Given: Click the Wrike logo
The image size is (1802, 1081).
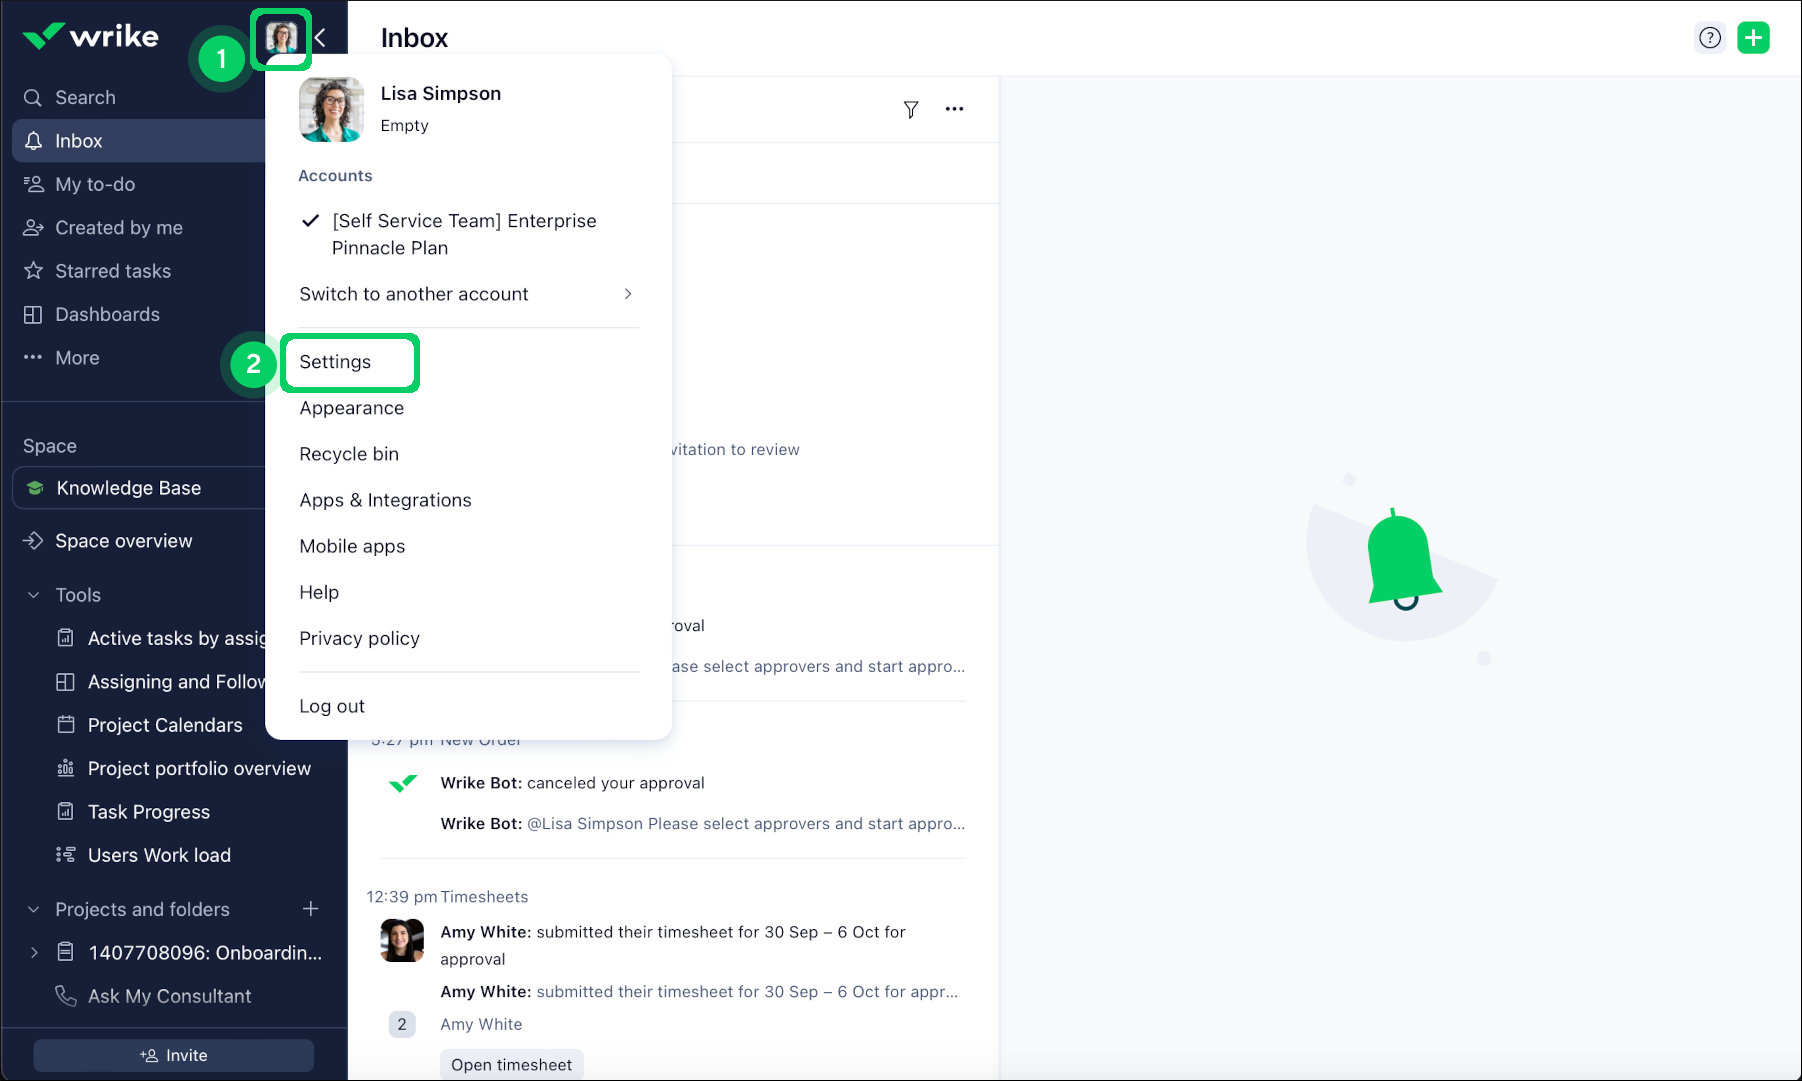Looking at the screenshot, I should click(89, 36).
